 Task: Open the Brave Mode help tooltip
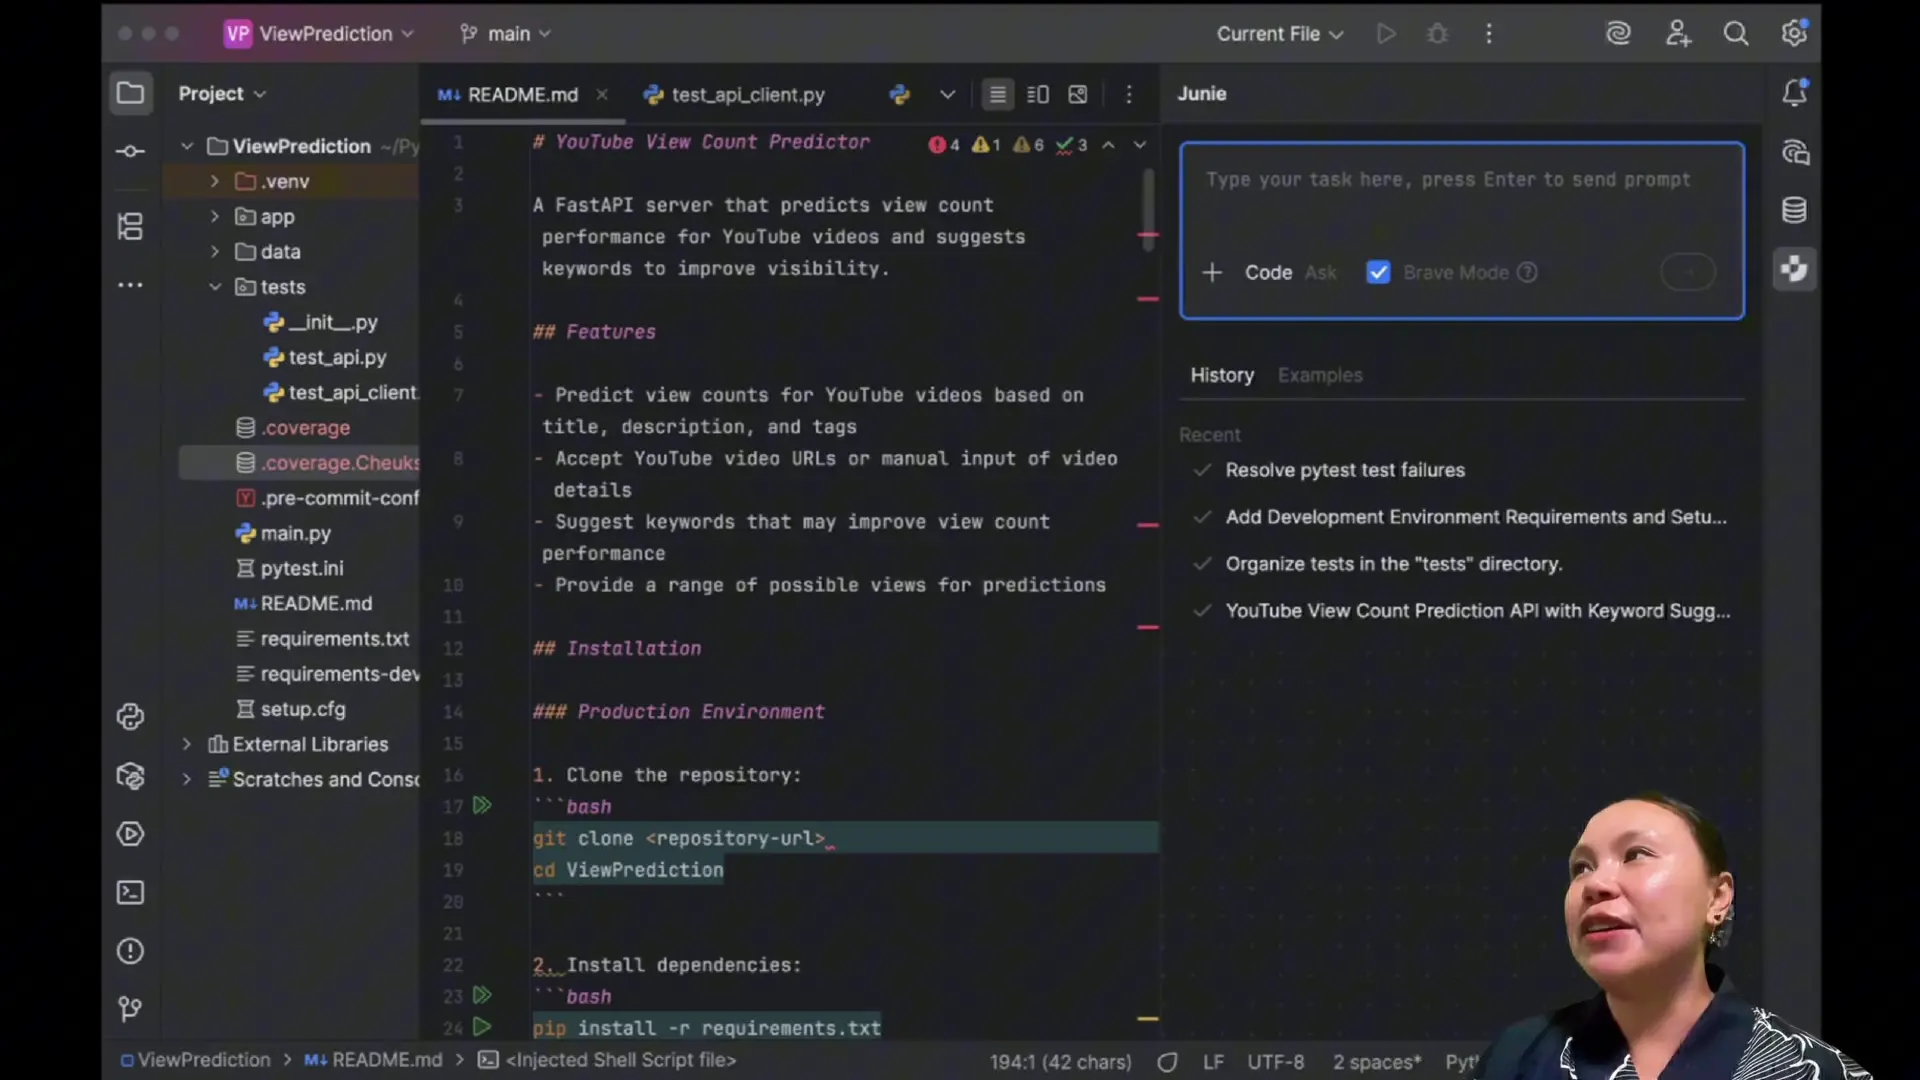click(x=1527, y=272)
